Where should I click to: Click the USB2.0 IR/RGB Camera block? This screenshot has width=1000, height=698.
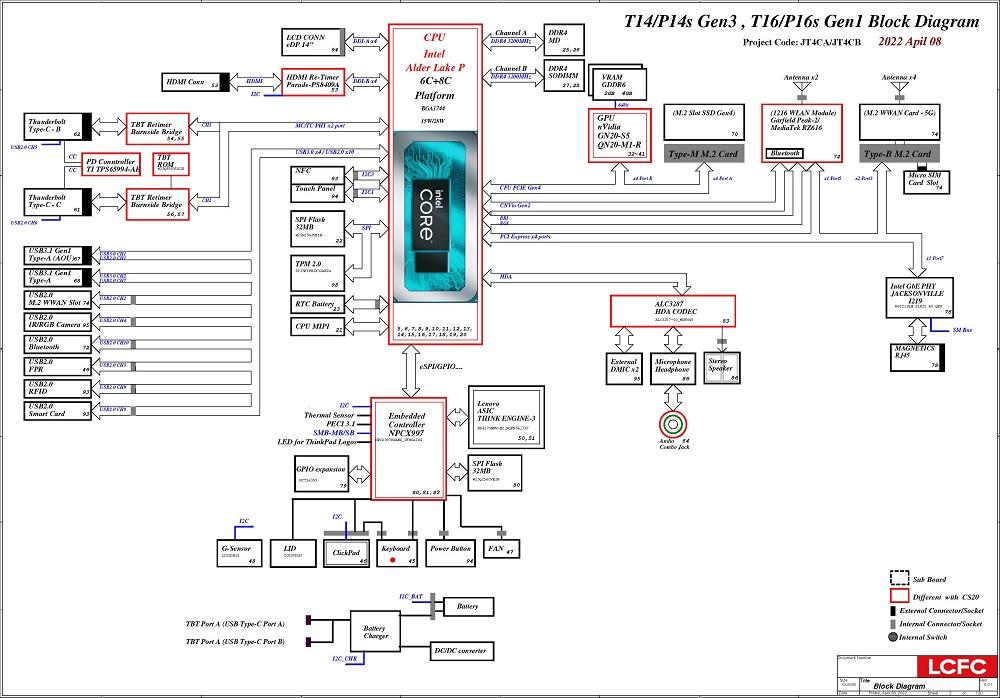tap(57, 322)
